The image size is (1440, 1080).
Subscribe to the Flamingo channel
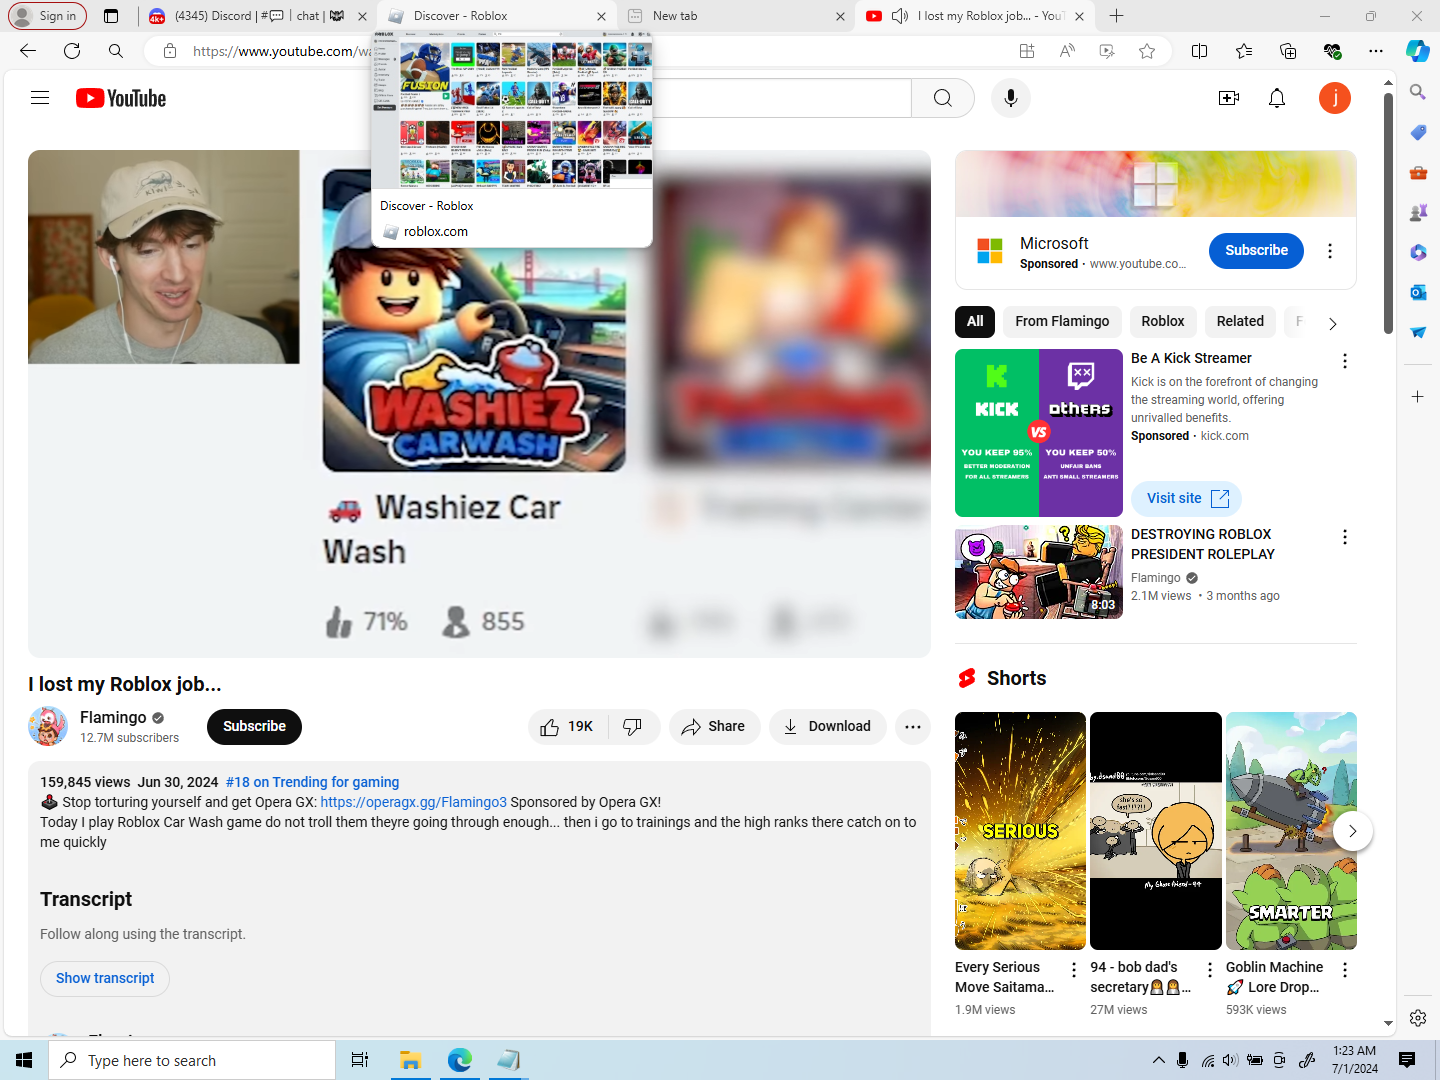254,727
